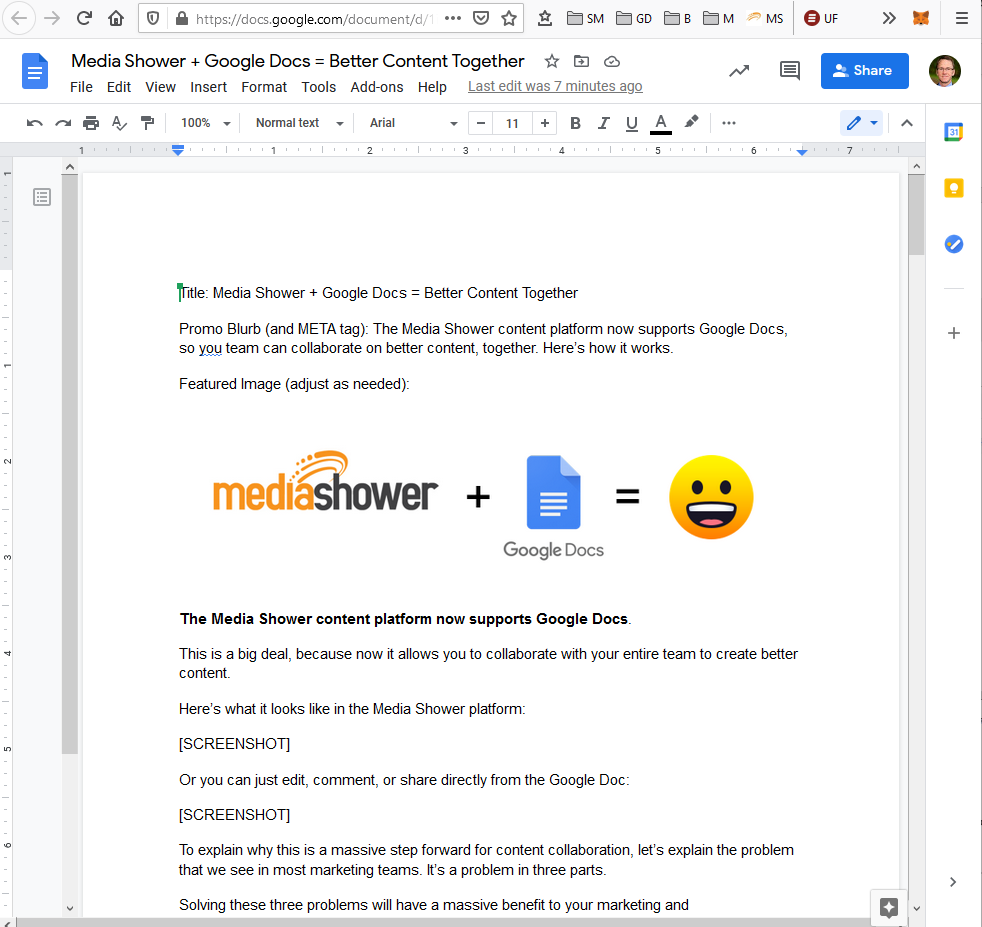Open the Google account profile picture

coord(944,71)
